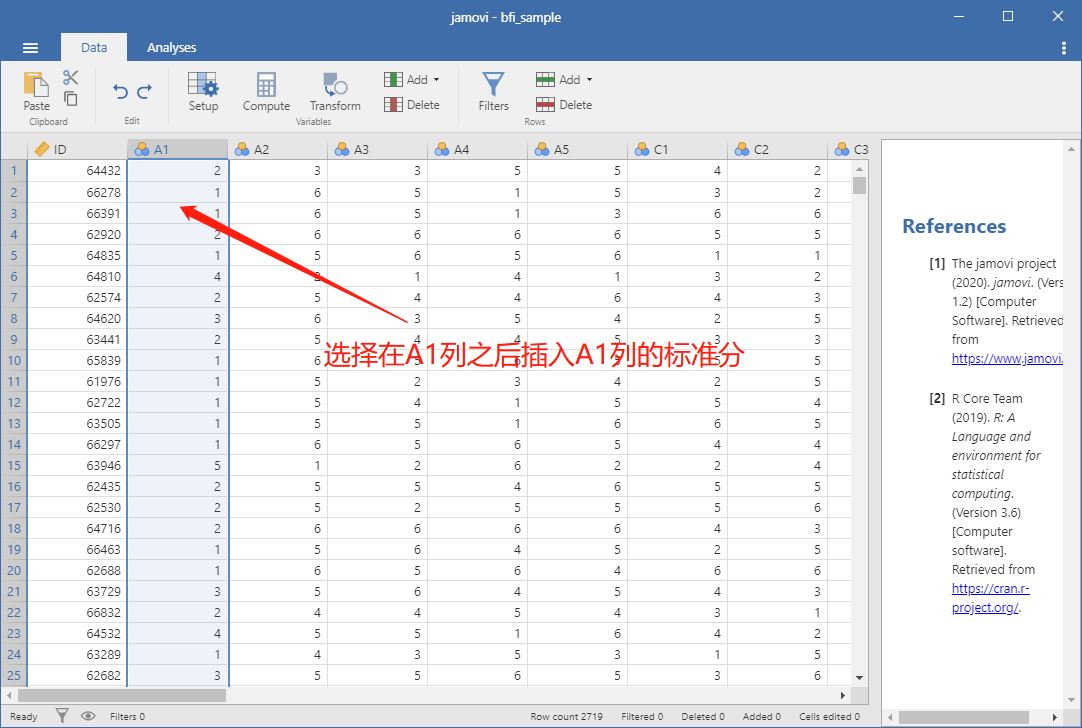Click the scissors Cut icon
The width and height of the screenshot is (1082, 728).
pyautogui.click(x=70, y=77)
